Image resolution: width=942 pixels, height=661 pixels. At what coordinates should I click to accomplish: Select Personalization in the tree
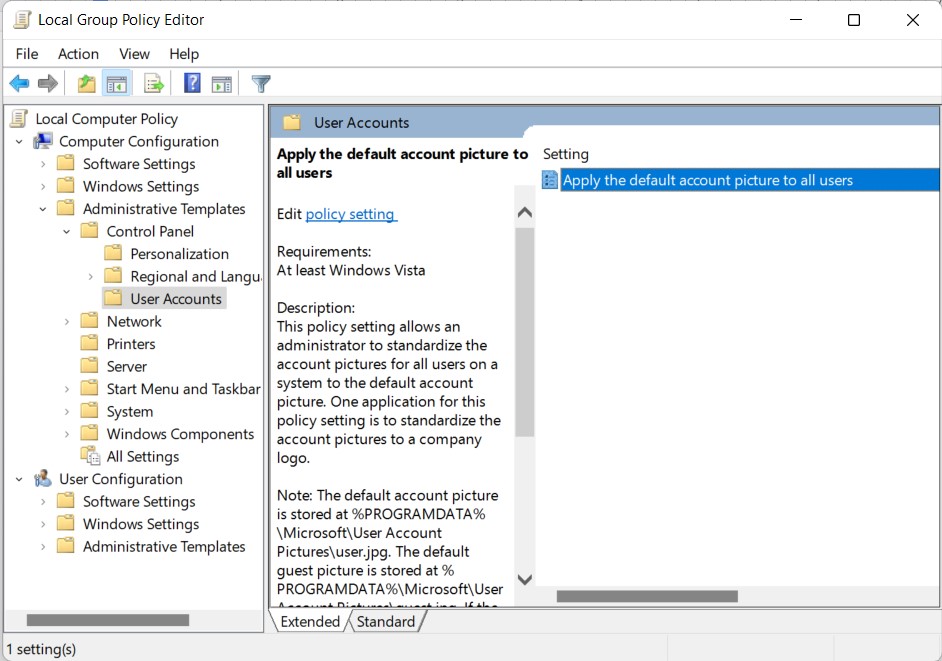[180, 254]
